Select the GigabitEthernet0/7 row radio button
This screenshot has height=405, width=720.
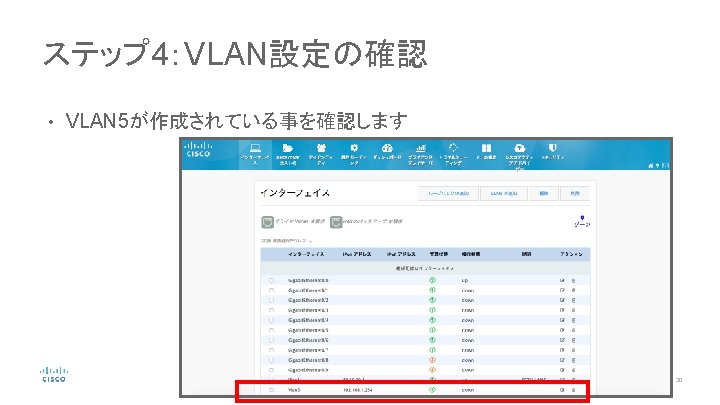[271, 350]
